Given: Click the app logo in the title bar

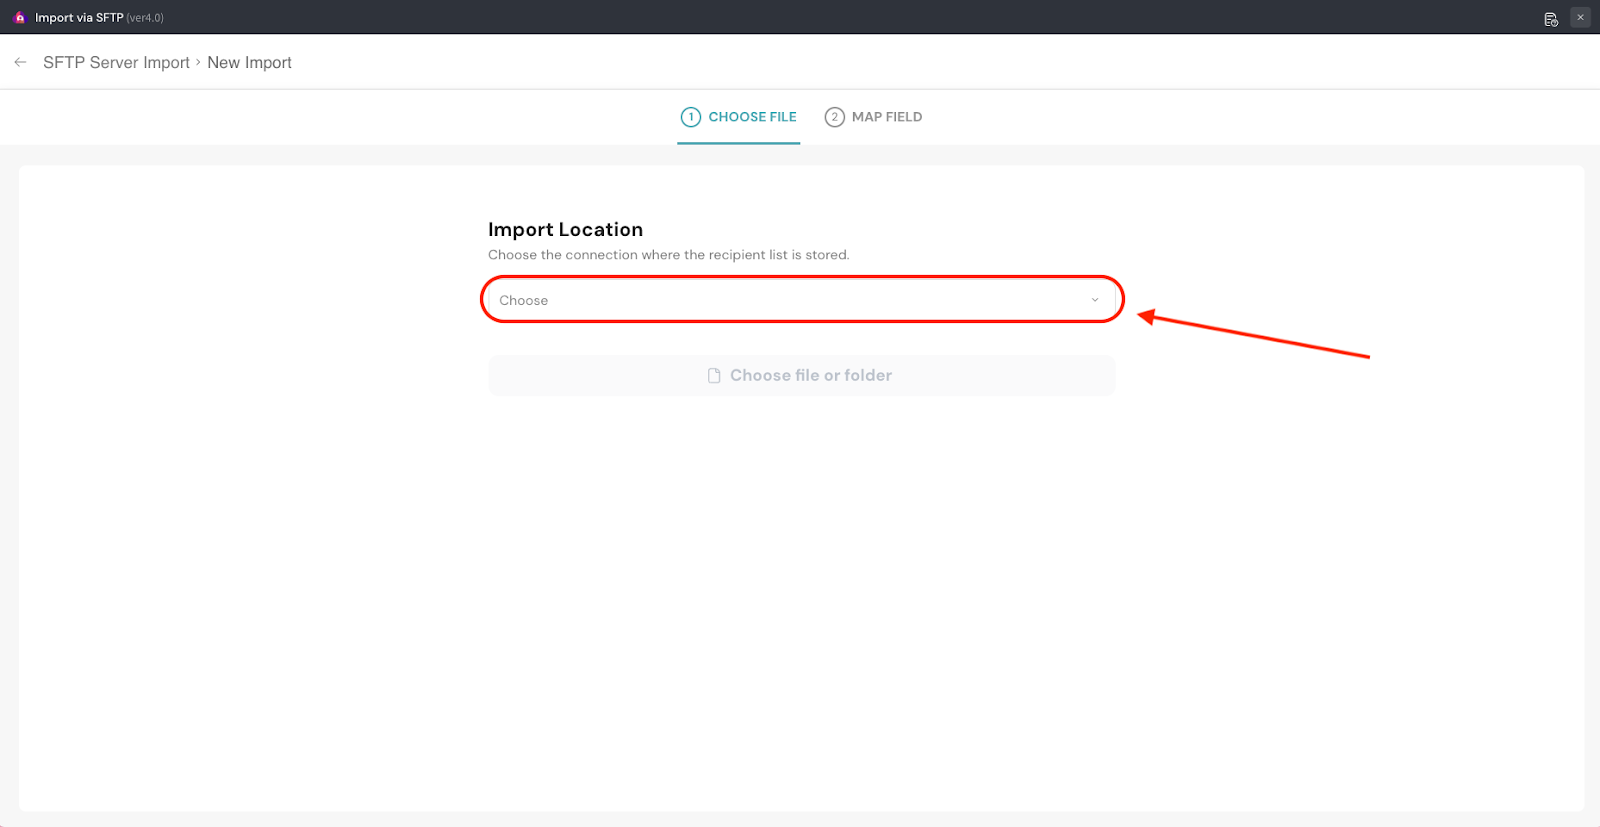Looking at the screenshot, I should [x=19, y=18].
